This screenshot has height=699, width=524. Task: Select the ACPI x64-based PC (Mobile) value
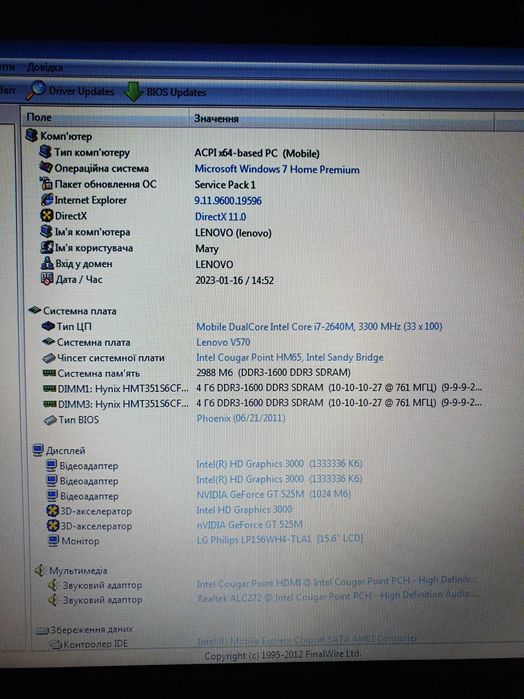point(257,154)
